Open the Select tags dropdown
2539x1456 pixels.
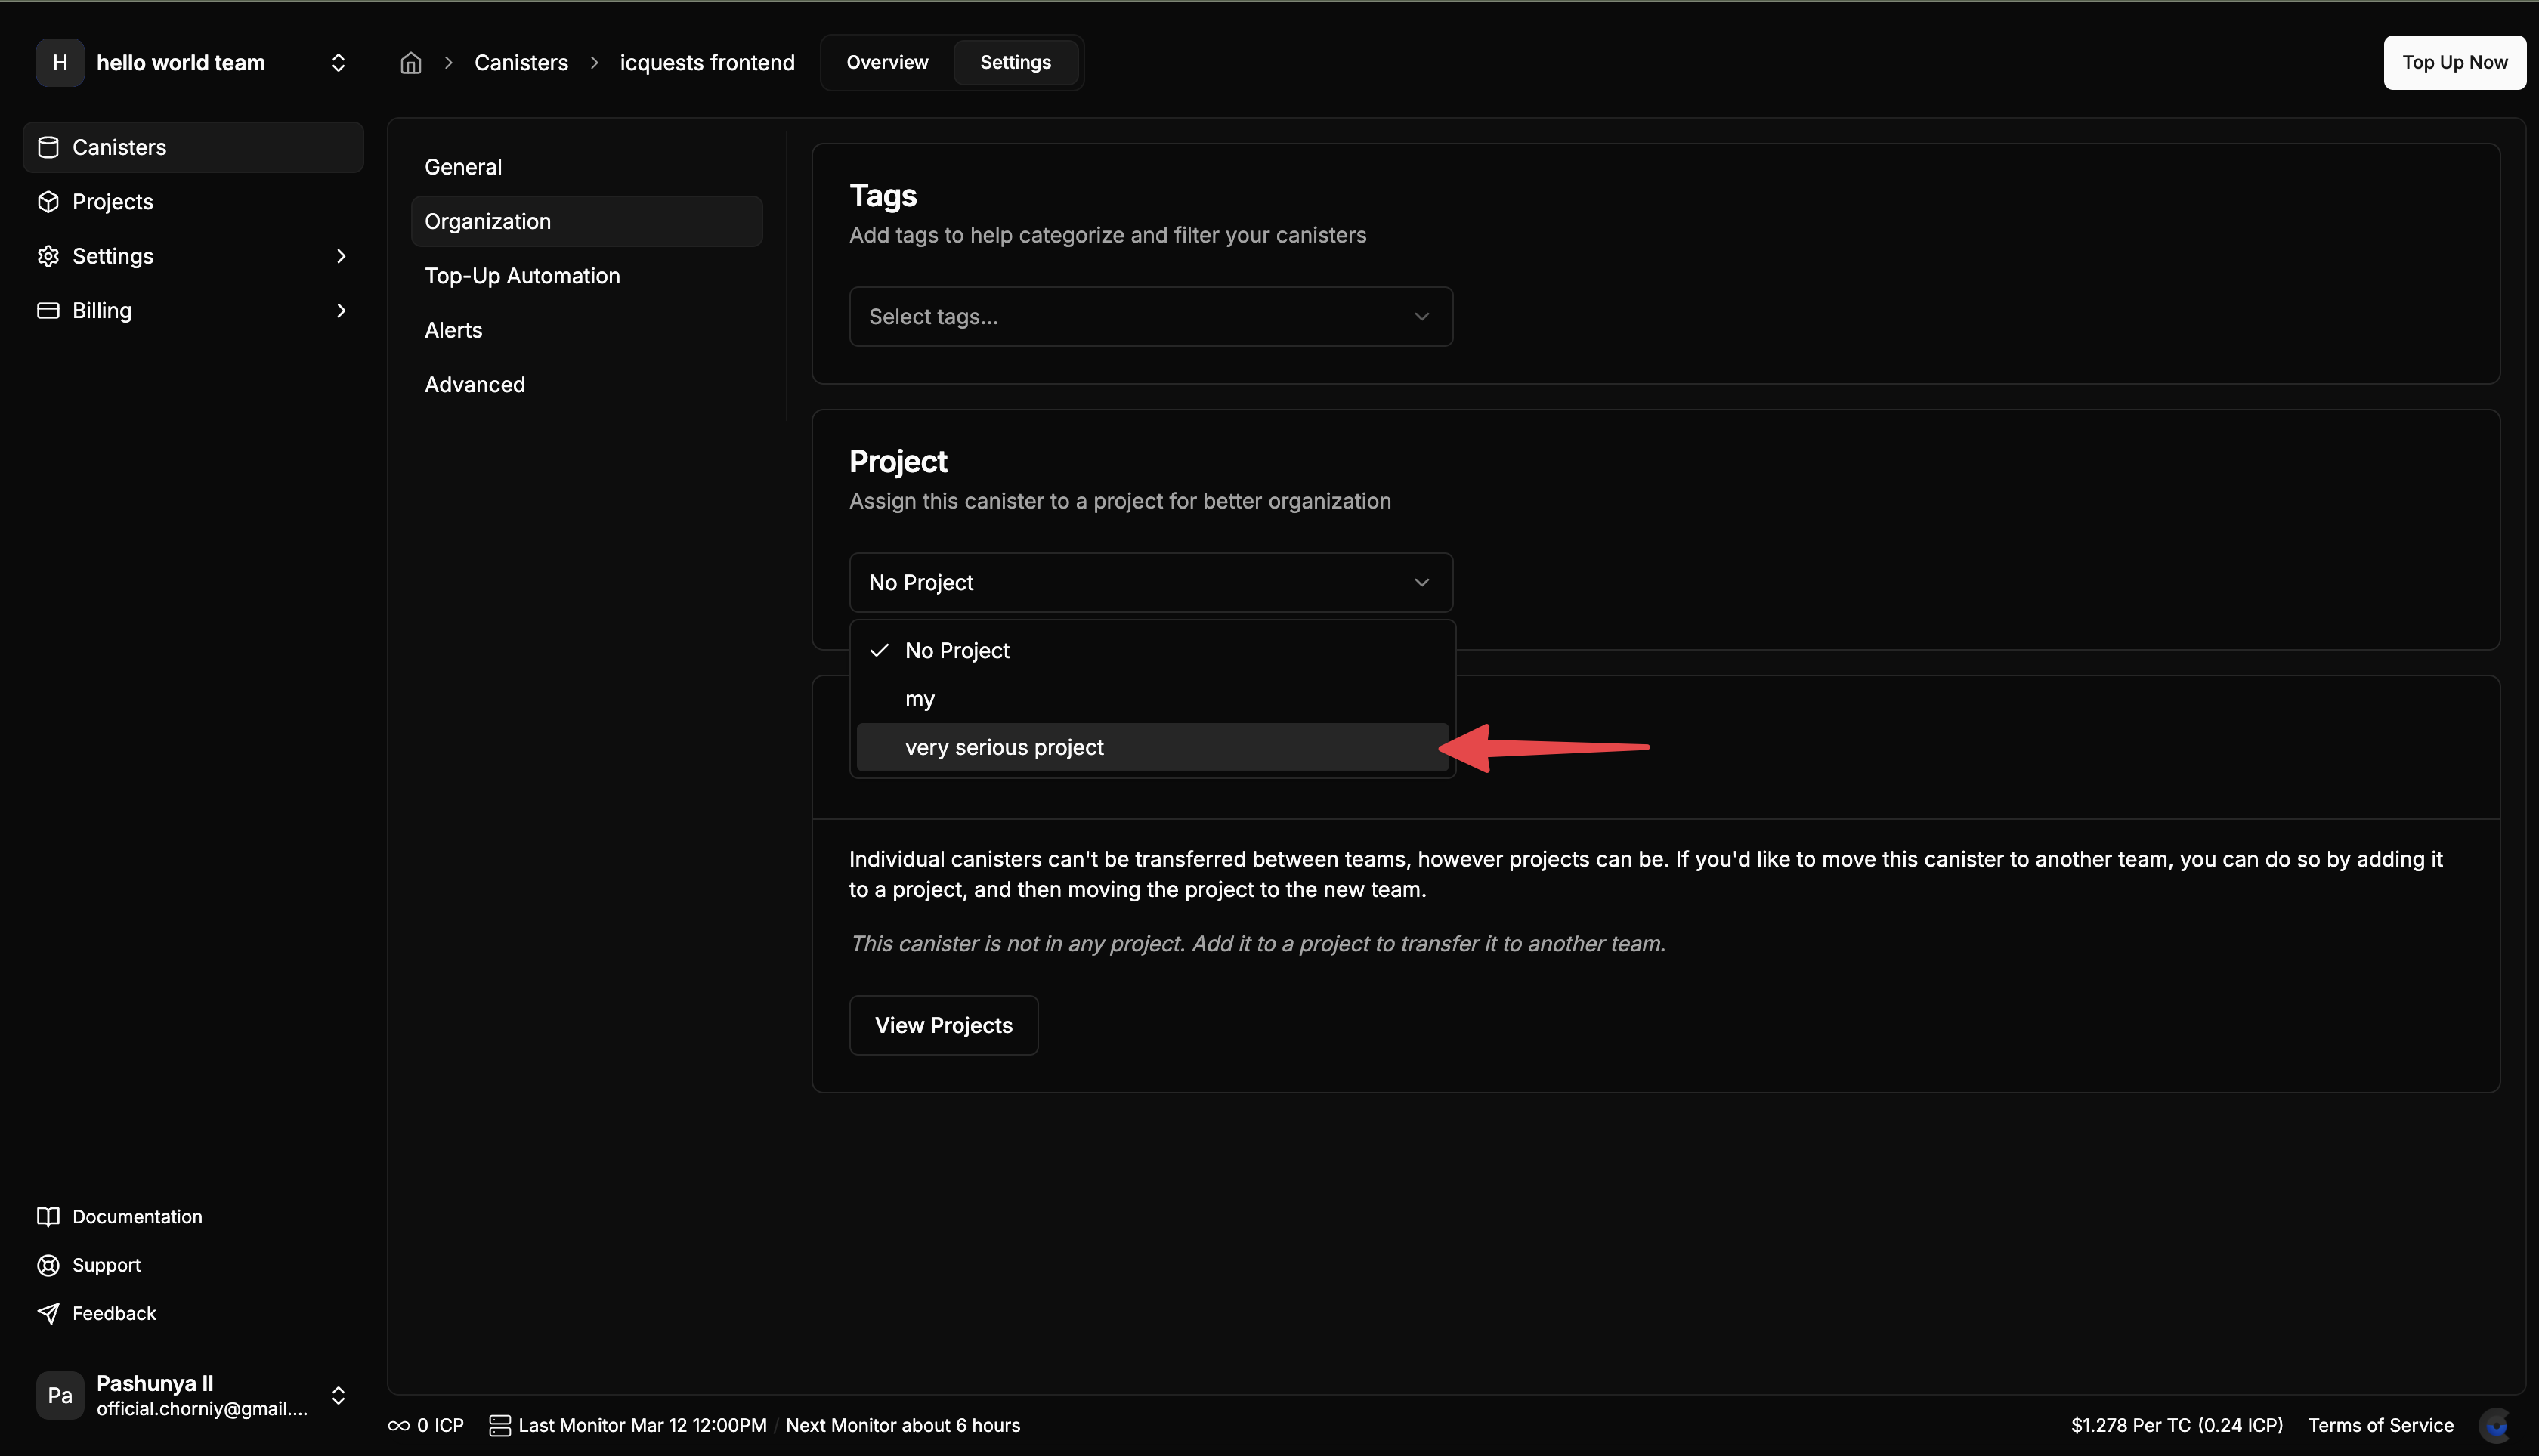pyautogui.click(x=1149, y=316)
